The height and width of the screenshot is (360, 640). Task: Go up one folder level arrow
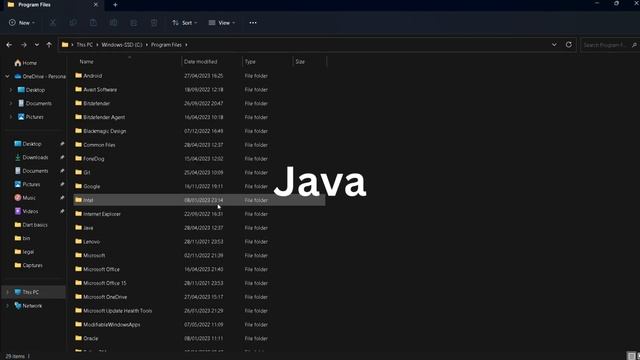pyautogui.click(x=49, y=45)
